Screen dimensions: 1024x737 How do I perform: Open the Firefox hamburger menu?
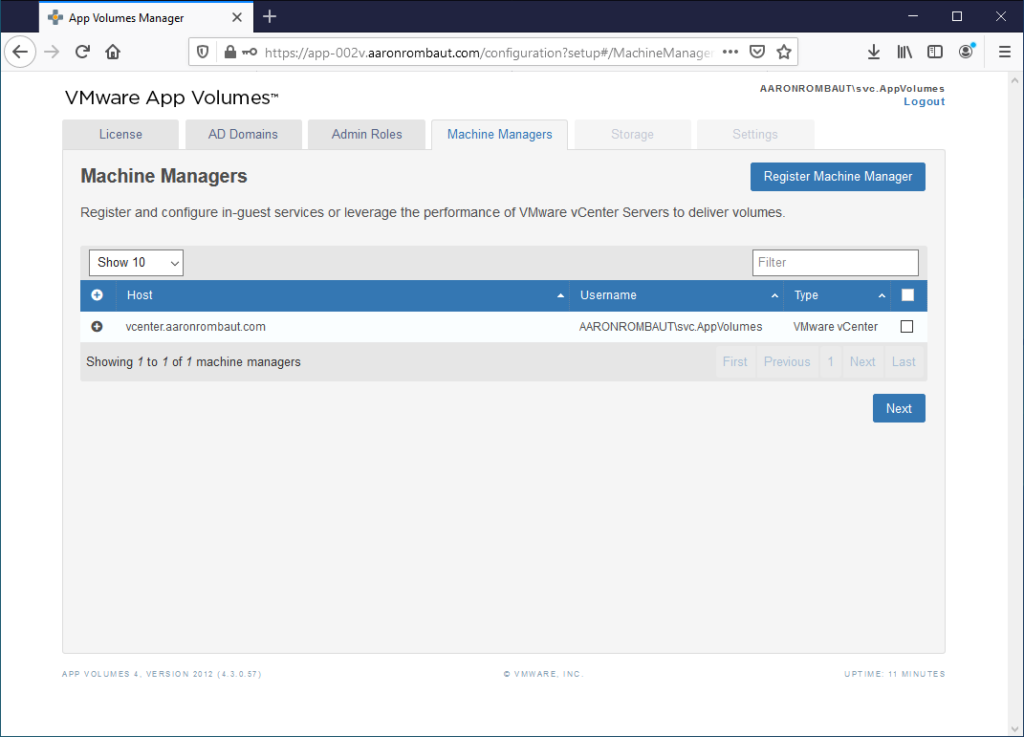(x=1004, y=52)
